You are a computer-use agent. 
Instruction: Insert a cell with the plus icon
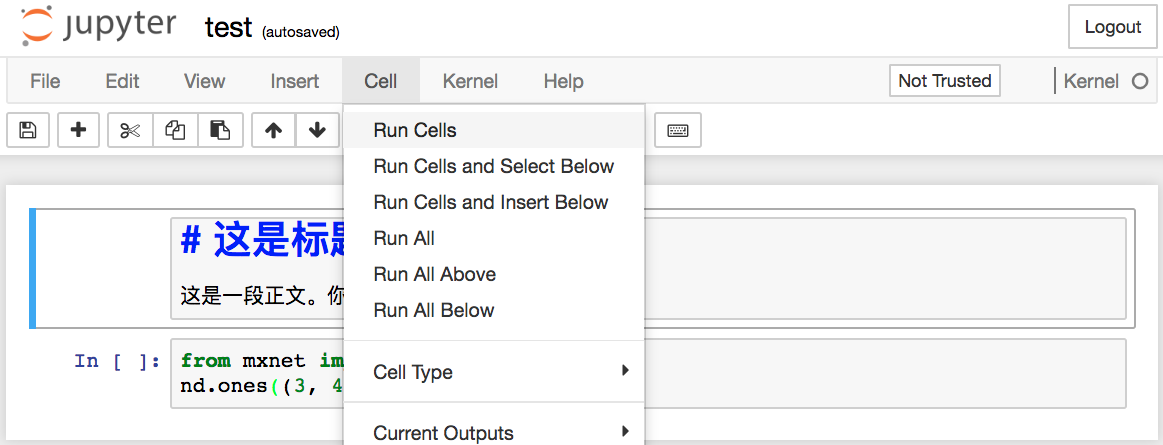78,130
